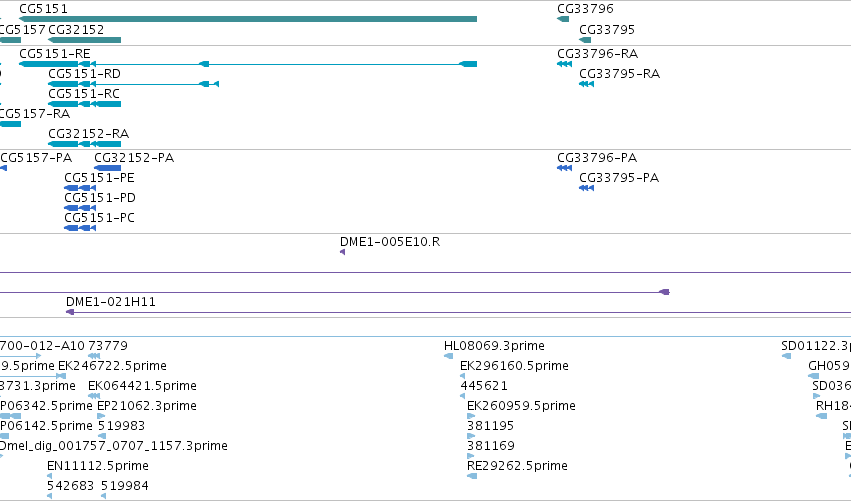Select the EN11112.5prime EST label
851x501 pixels.
98,466
